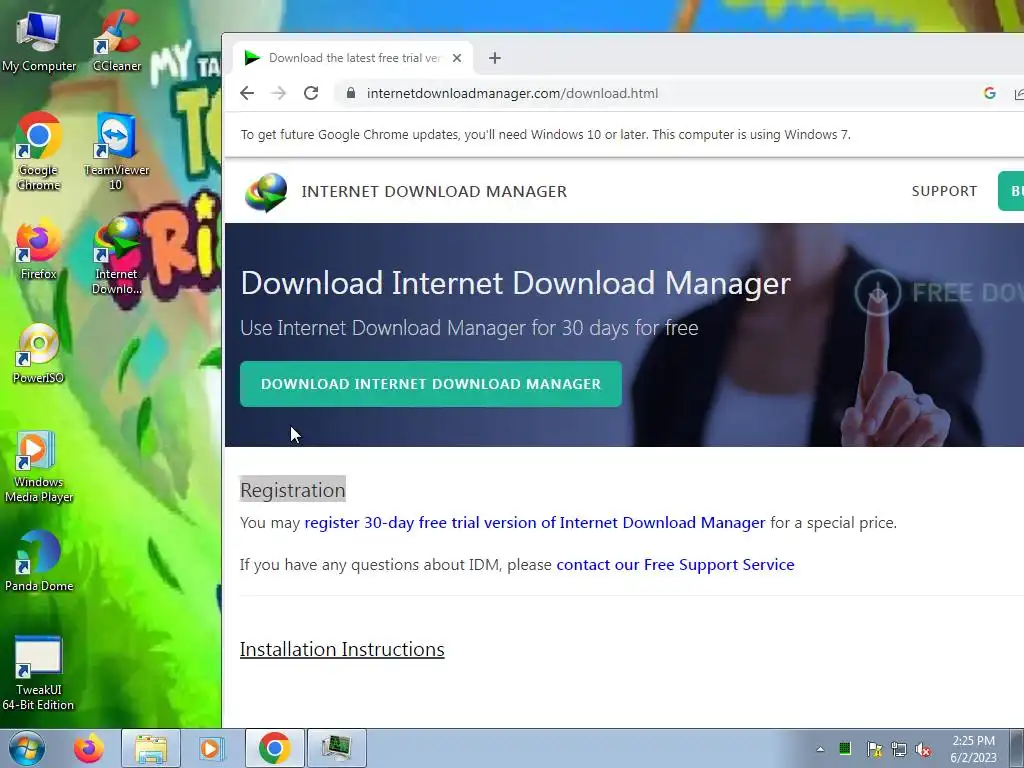Screen dimensions: 1024x768
Task: Switch to Chrome in the taskbar
Action: pos(274,748)
